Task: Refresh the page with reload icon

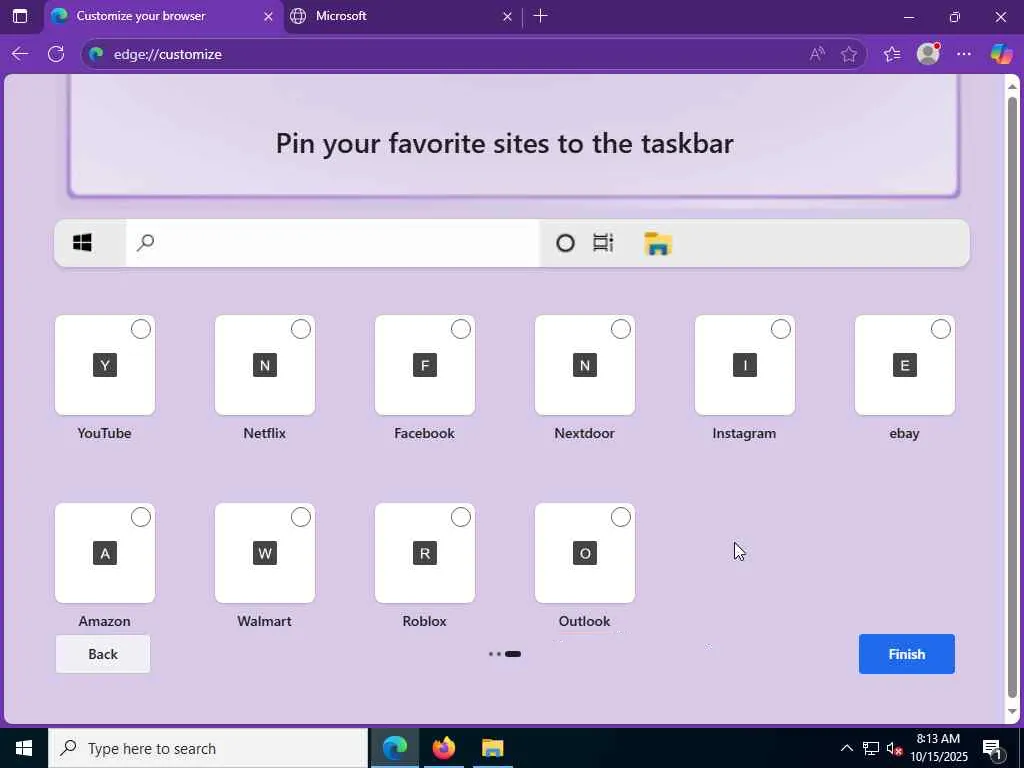Action: pos(56,54)
